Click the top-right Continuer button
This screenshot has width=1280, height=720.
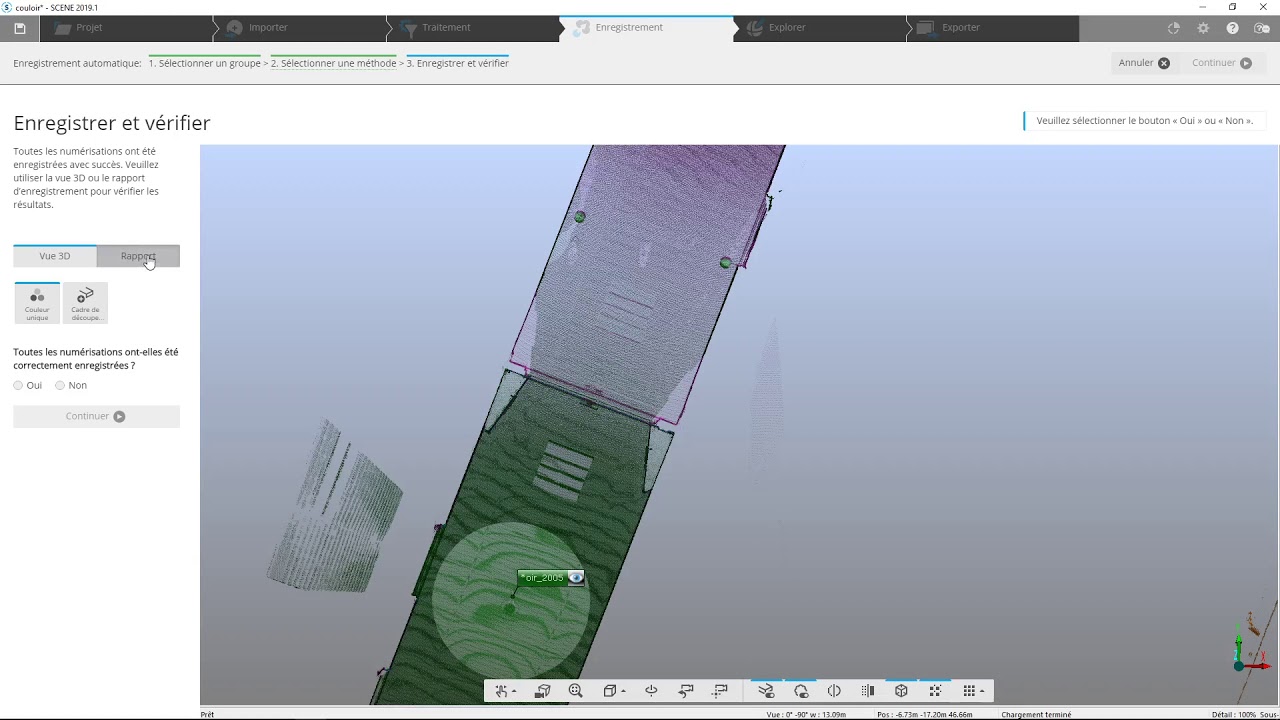coord(1222,63)
